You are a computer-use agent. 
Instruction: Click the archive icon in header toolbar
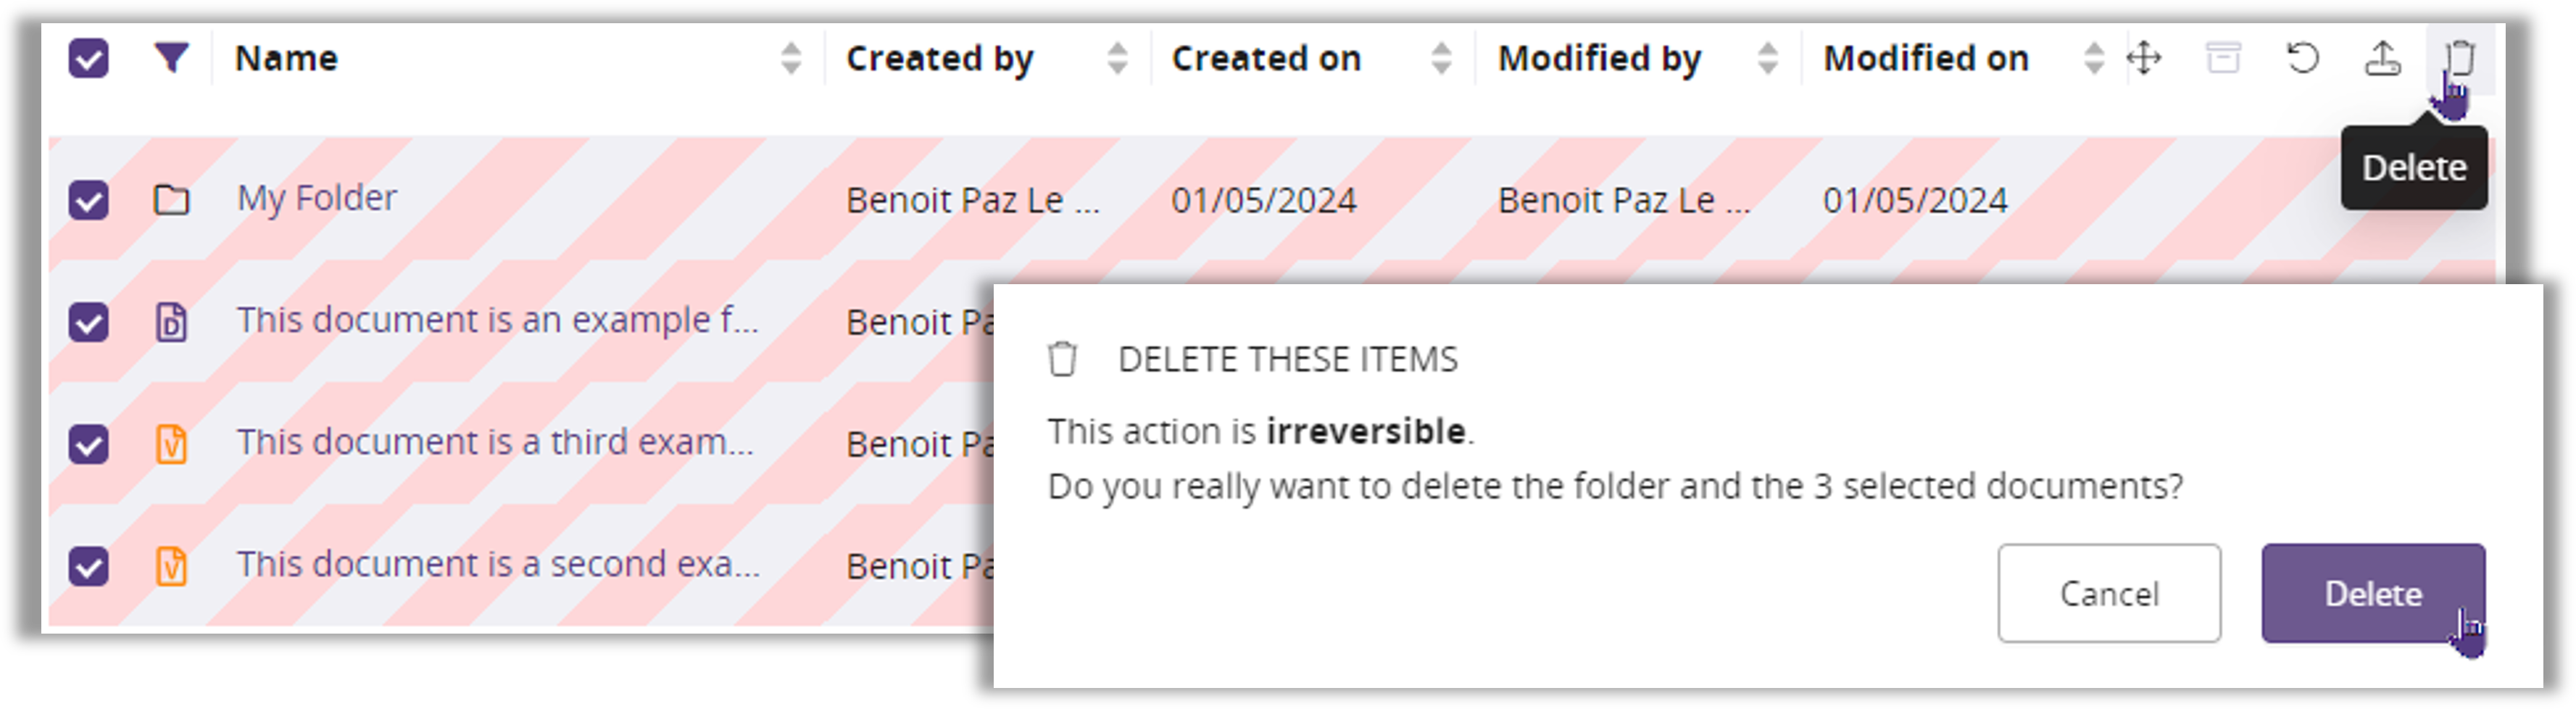click(x=2223, y=58)
